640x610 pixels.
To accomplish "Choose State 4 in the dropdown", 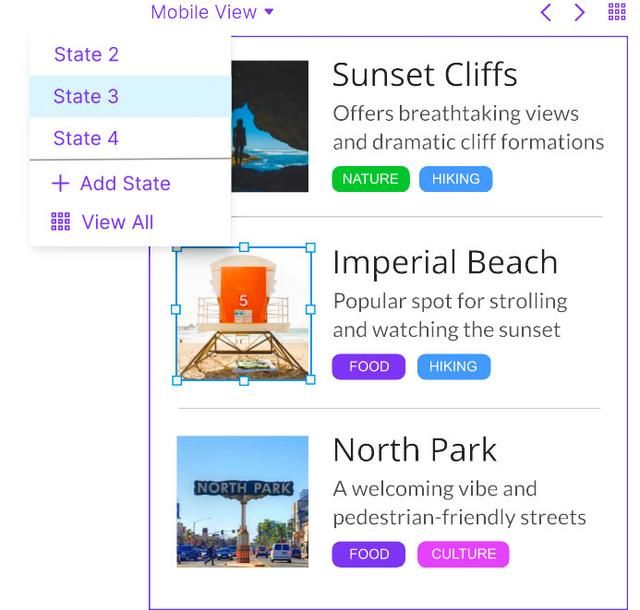I will click(86, 138).
